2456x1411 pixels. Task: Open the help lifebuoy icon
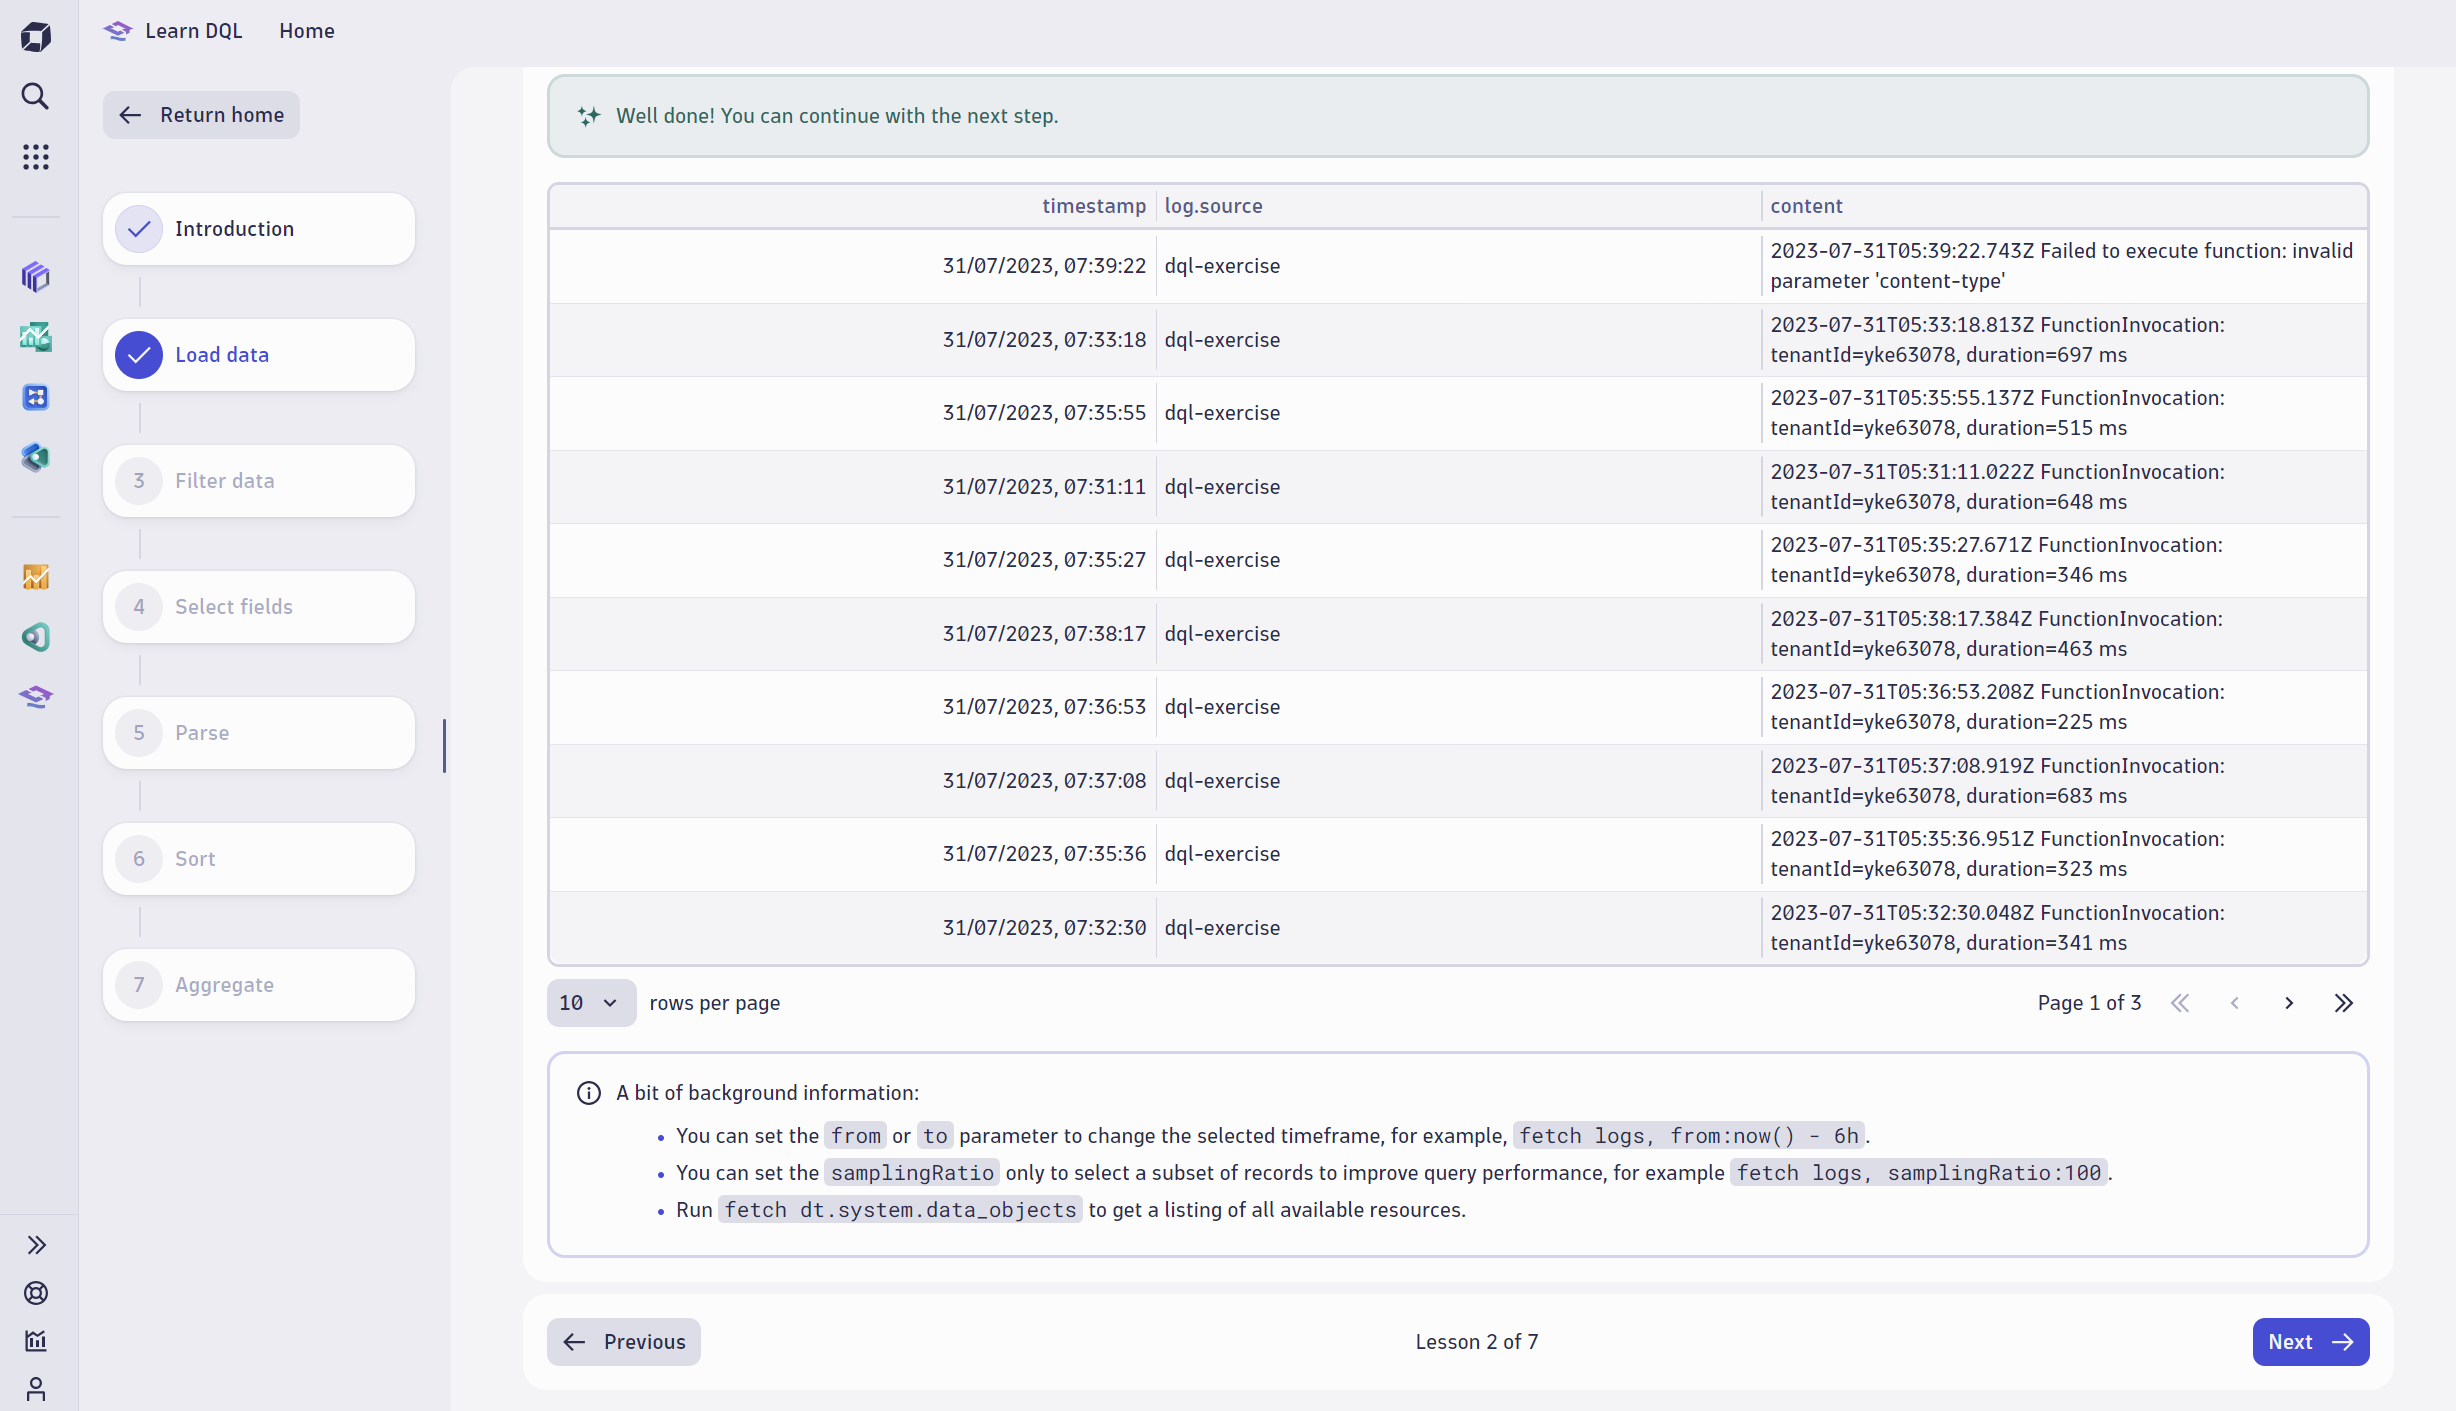pos(36,1293)
